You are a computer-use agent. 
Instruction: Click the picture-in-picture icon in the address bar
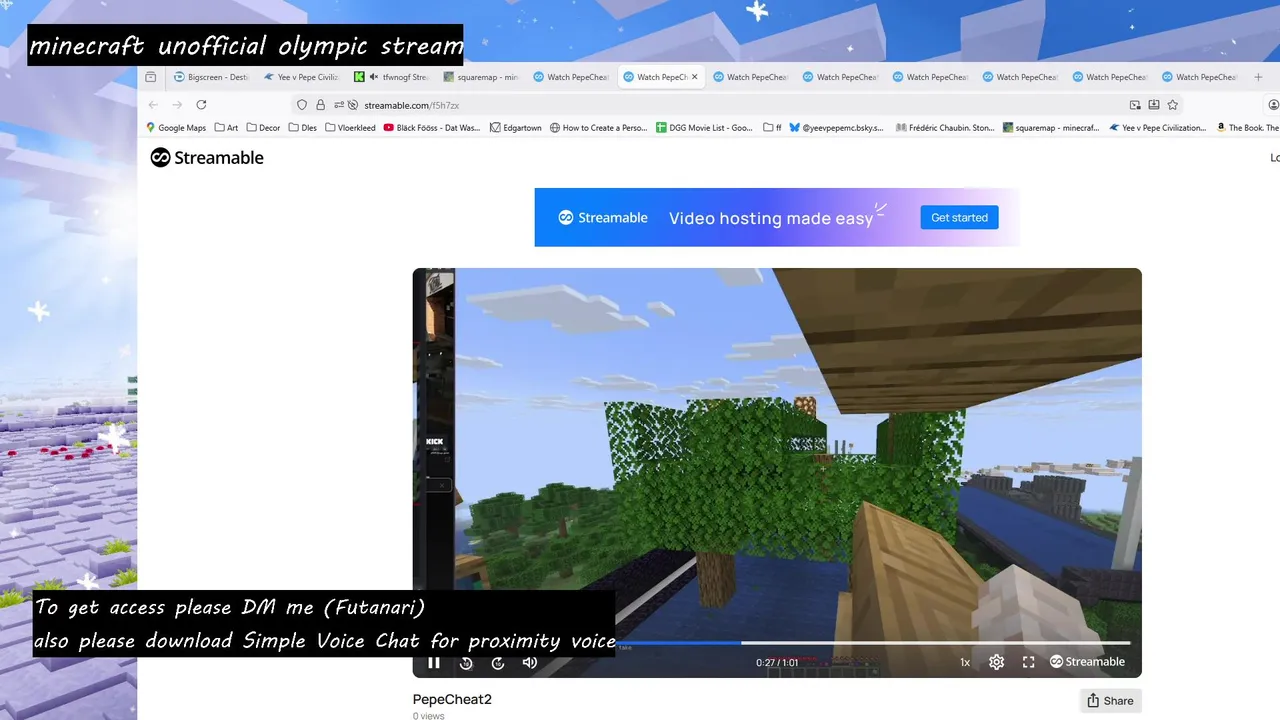(x=1135, y=105)
